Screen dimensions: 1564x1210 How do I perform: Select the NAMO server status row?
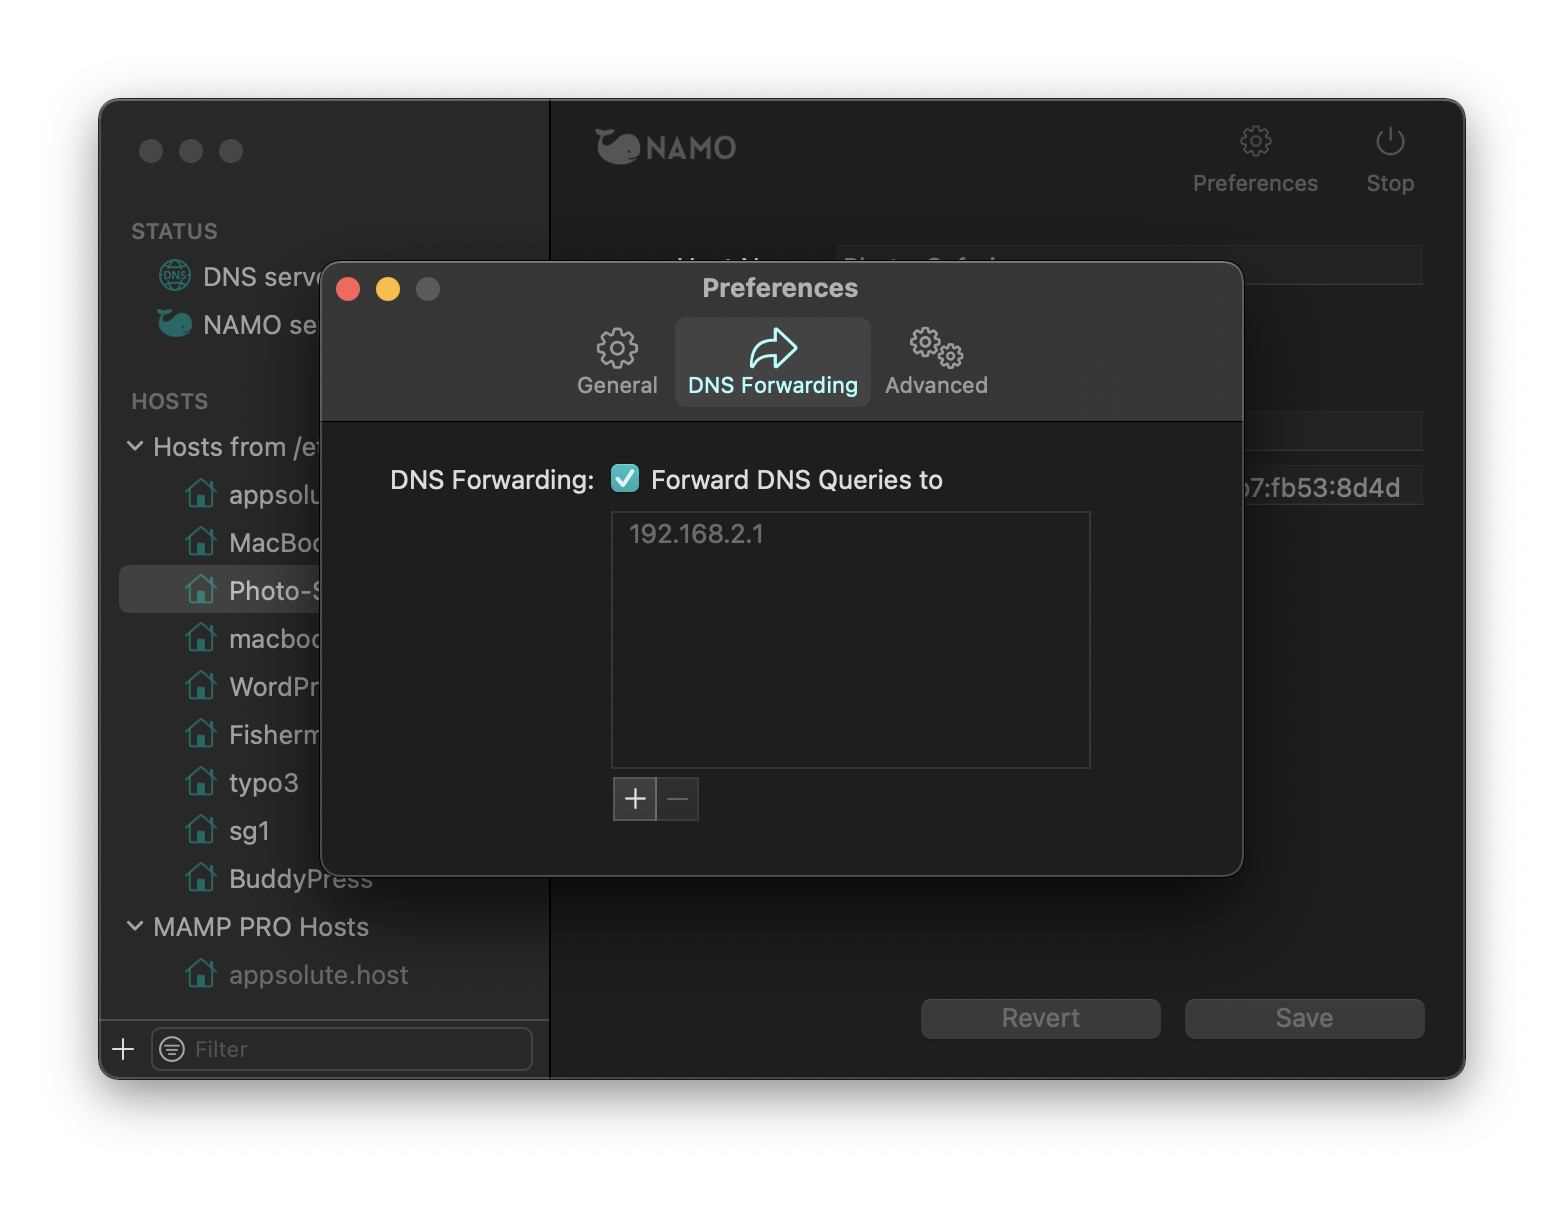(238, 324)
